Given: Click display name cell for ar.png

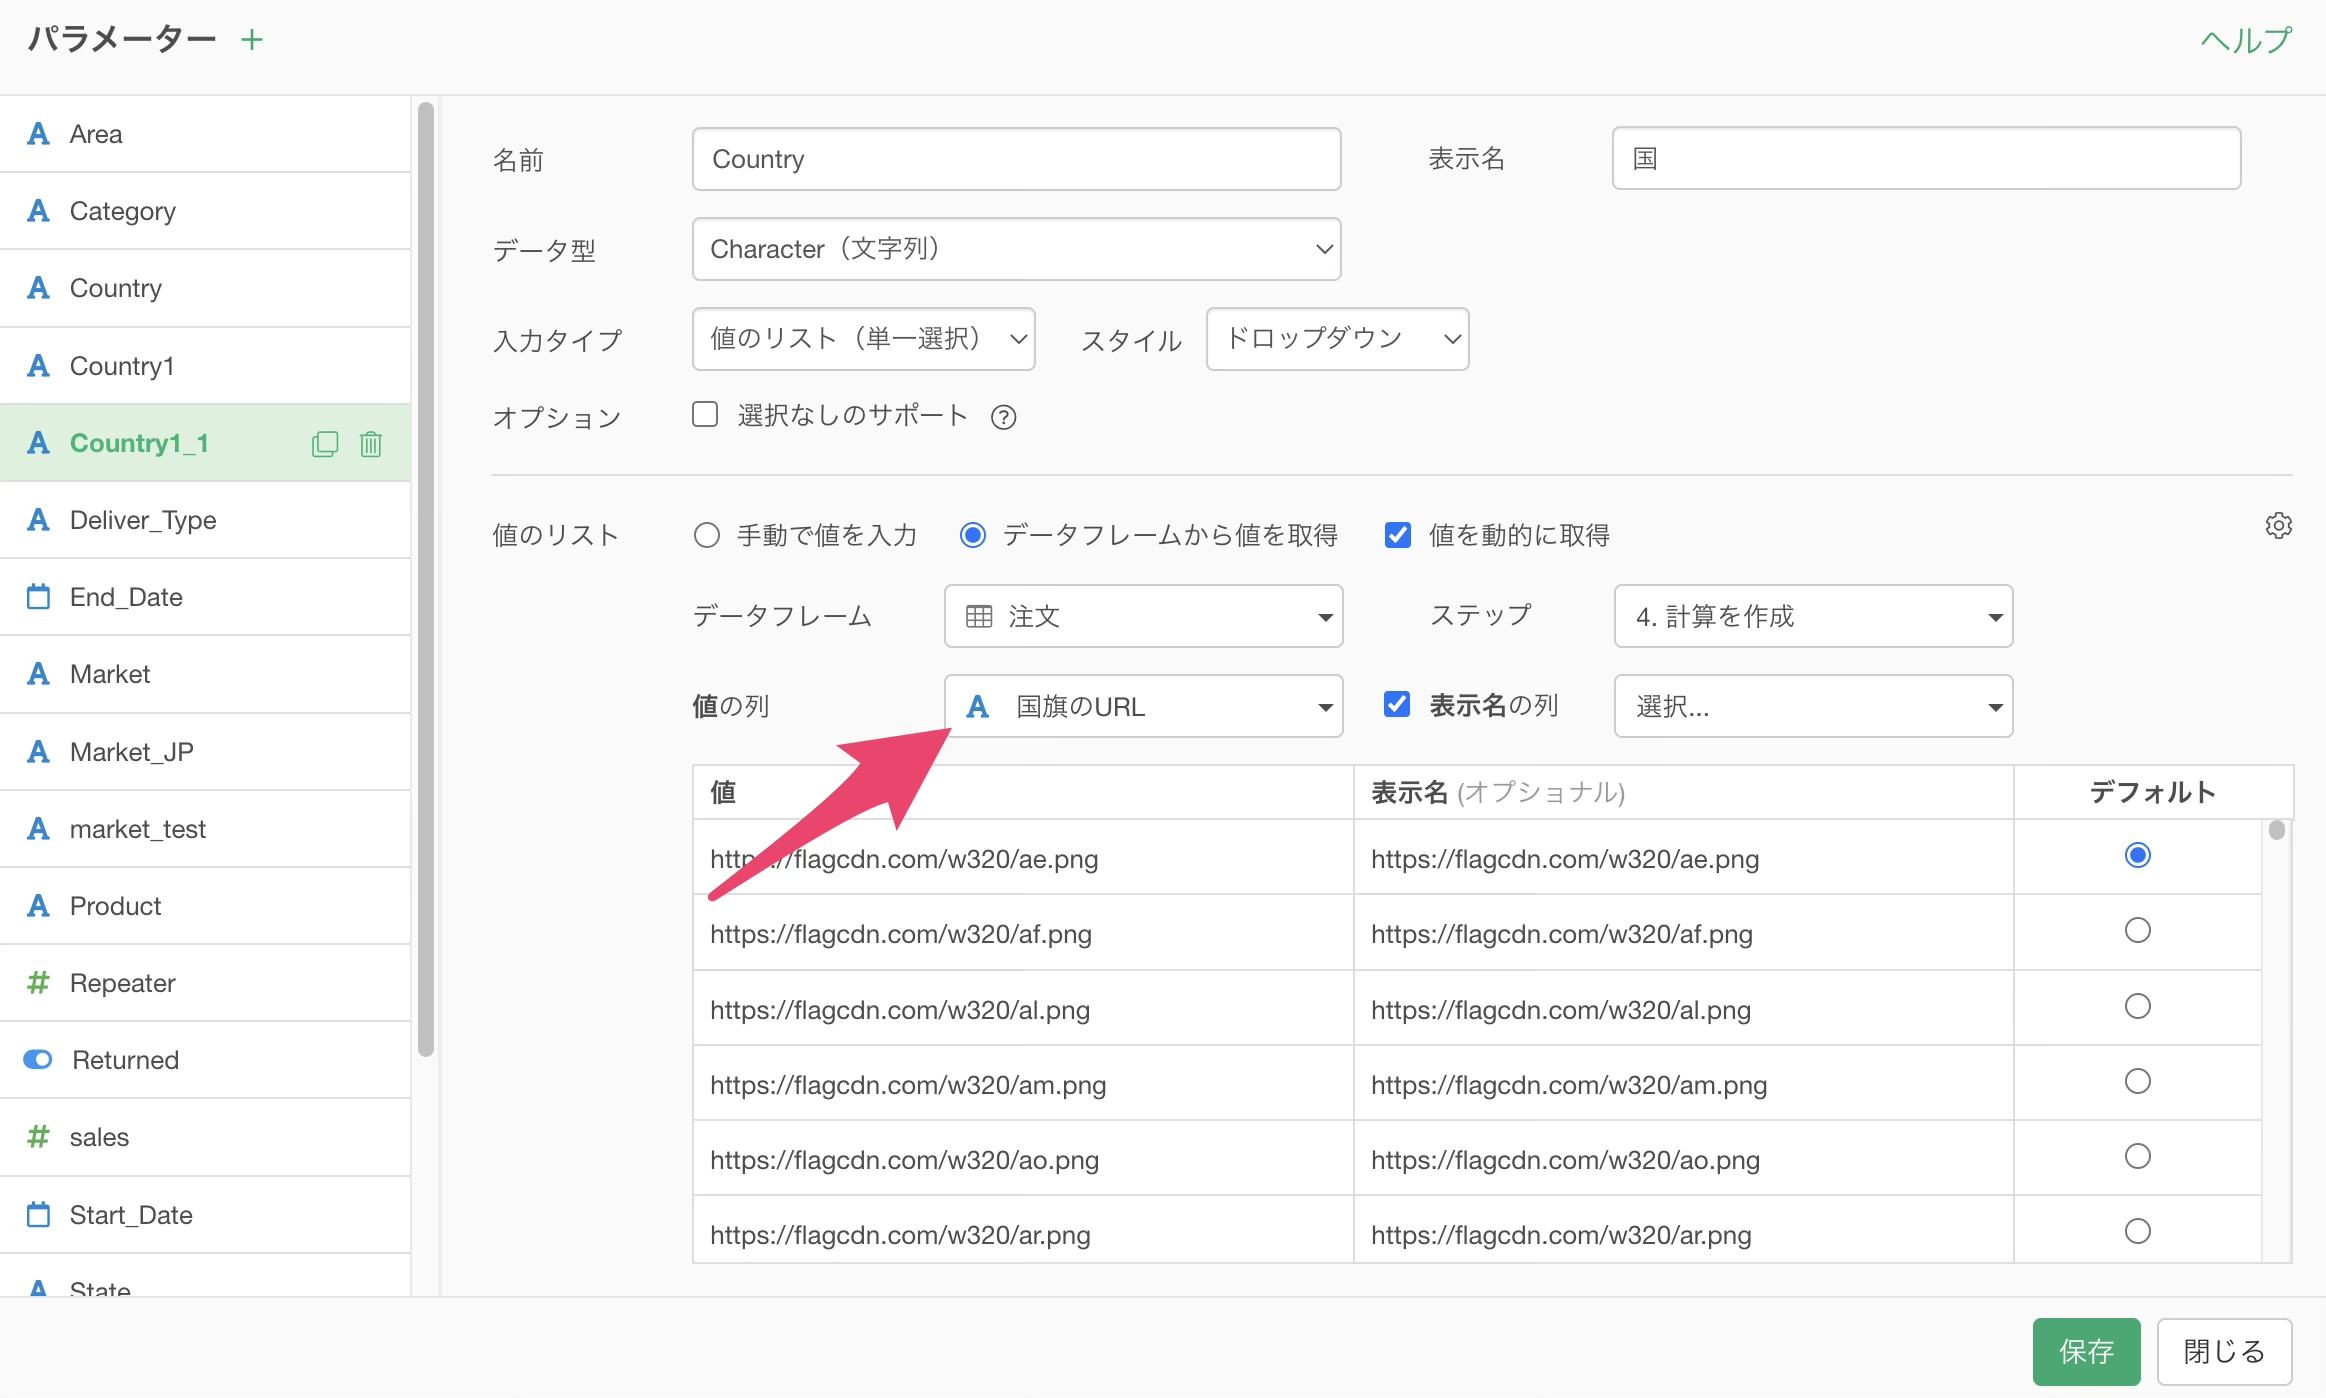Looking at the screenshot, I should [1684, 1231].
